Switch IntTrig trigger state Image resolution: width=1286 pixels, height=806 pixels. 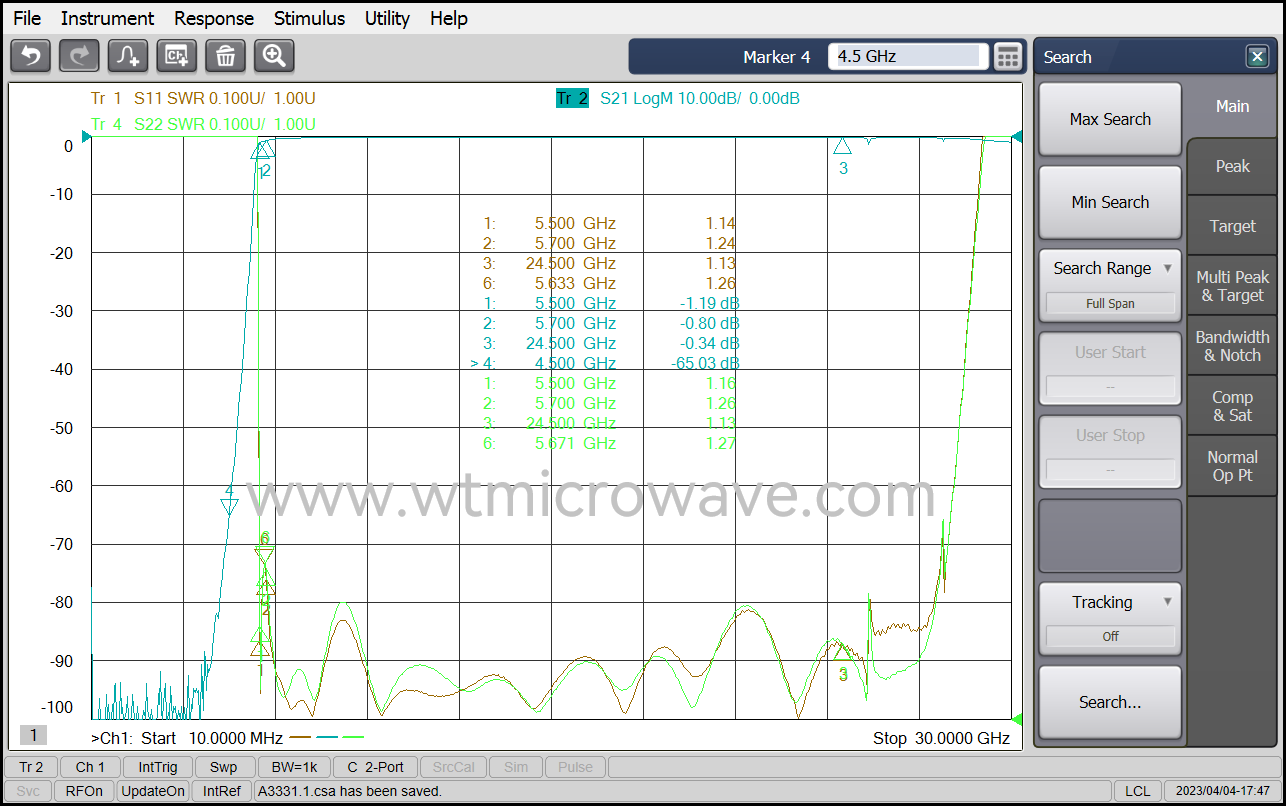[158, 767]
